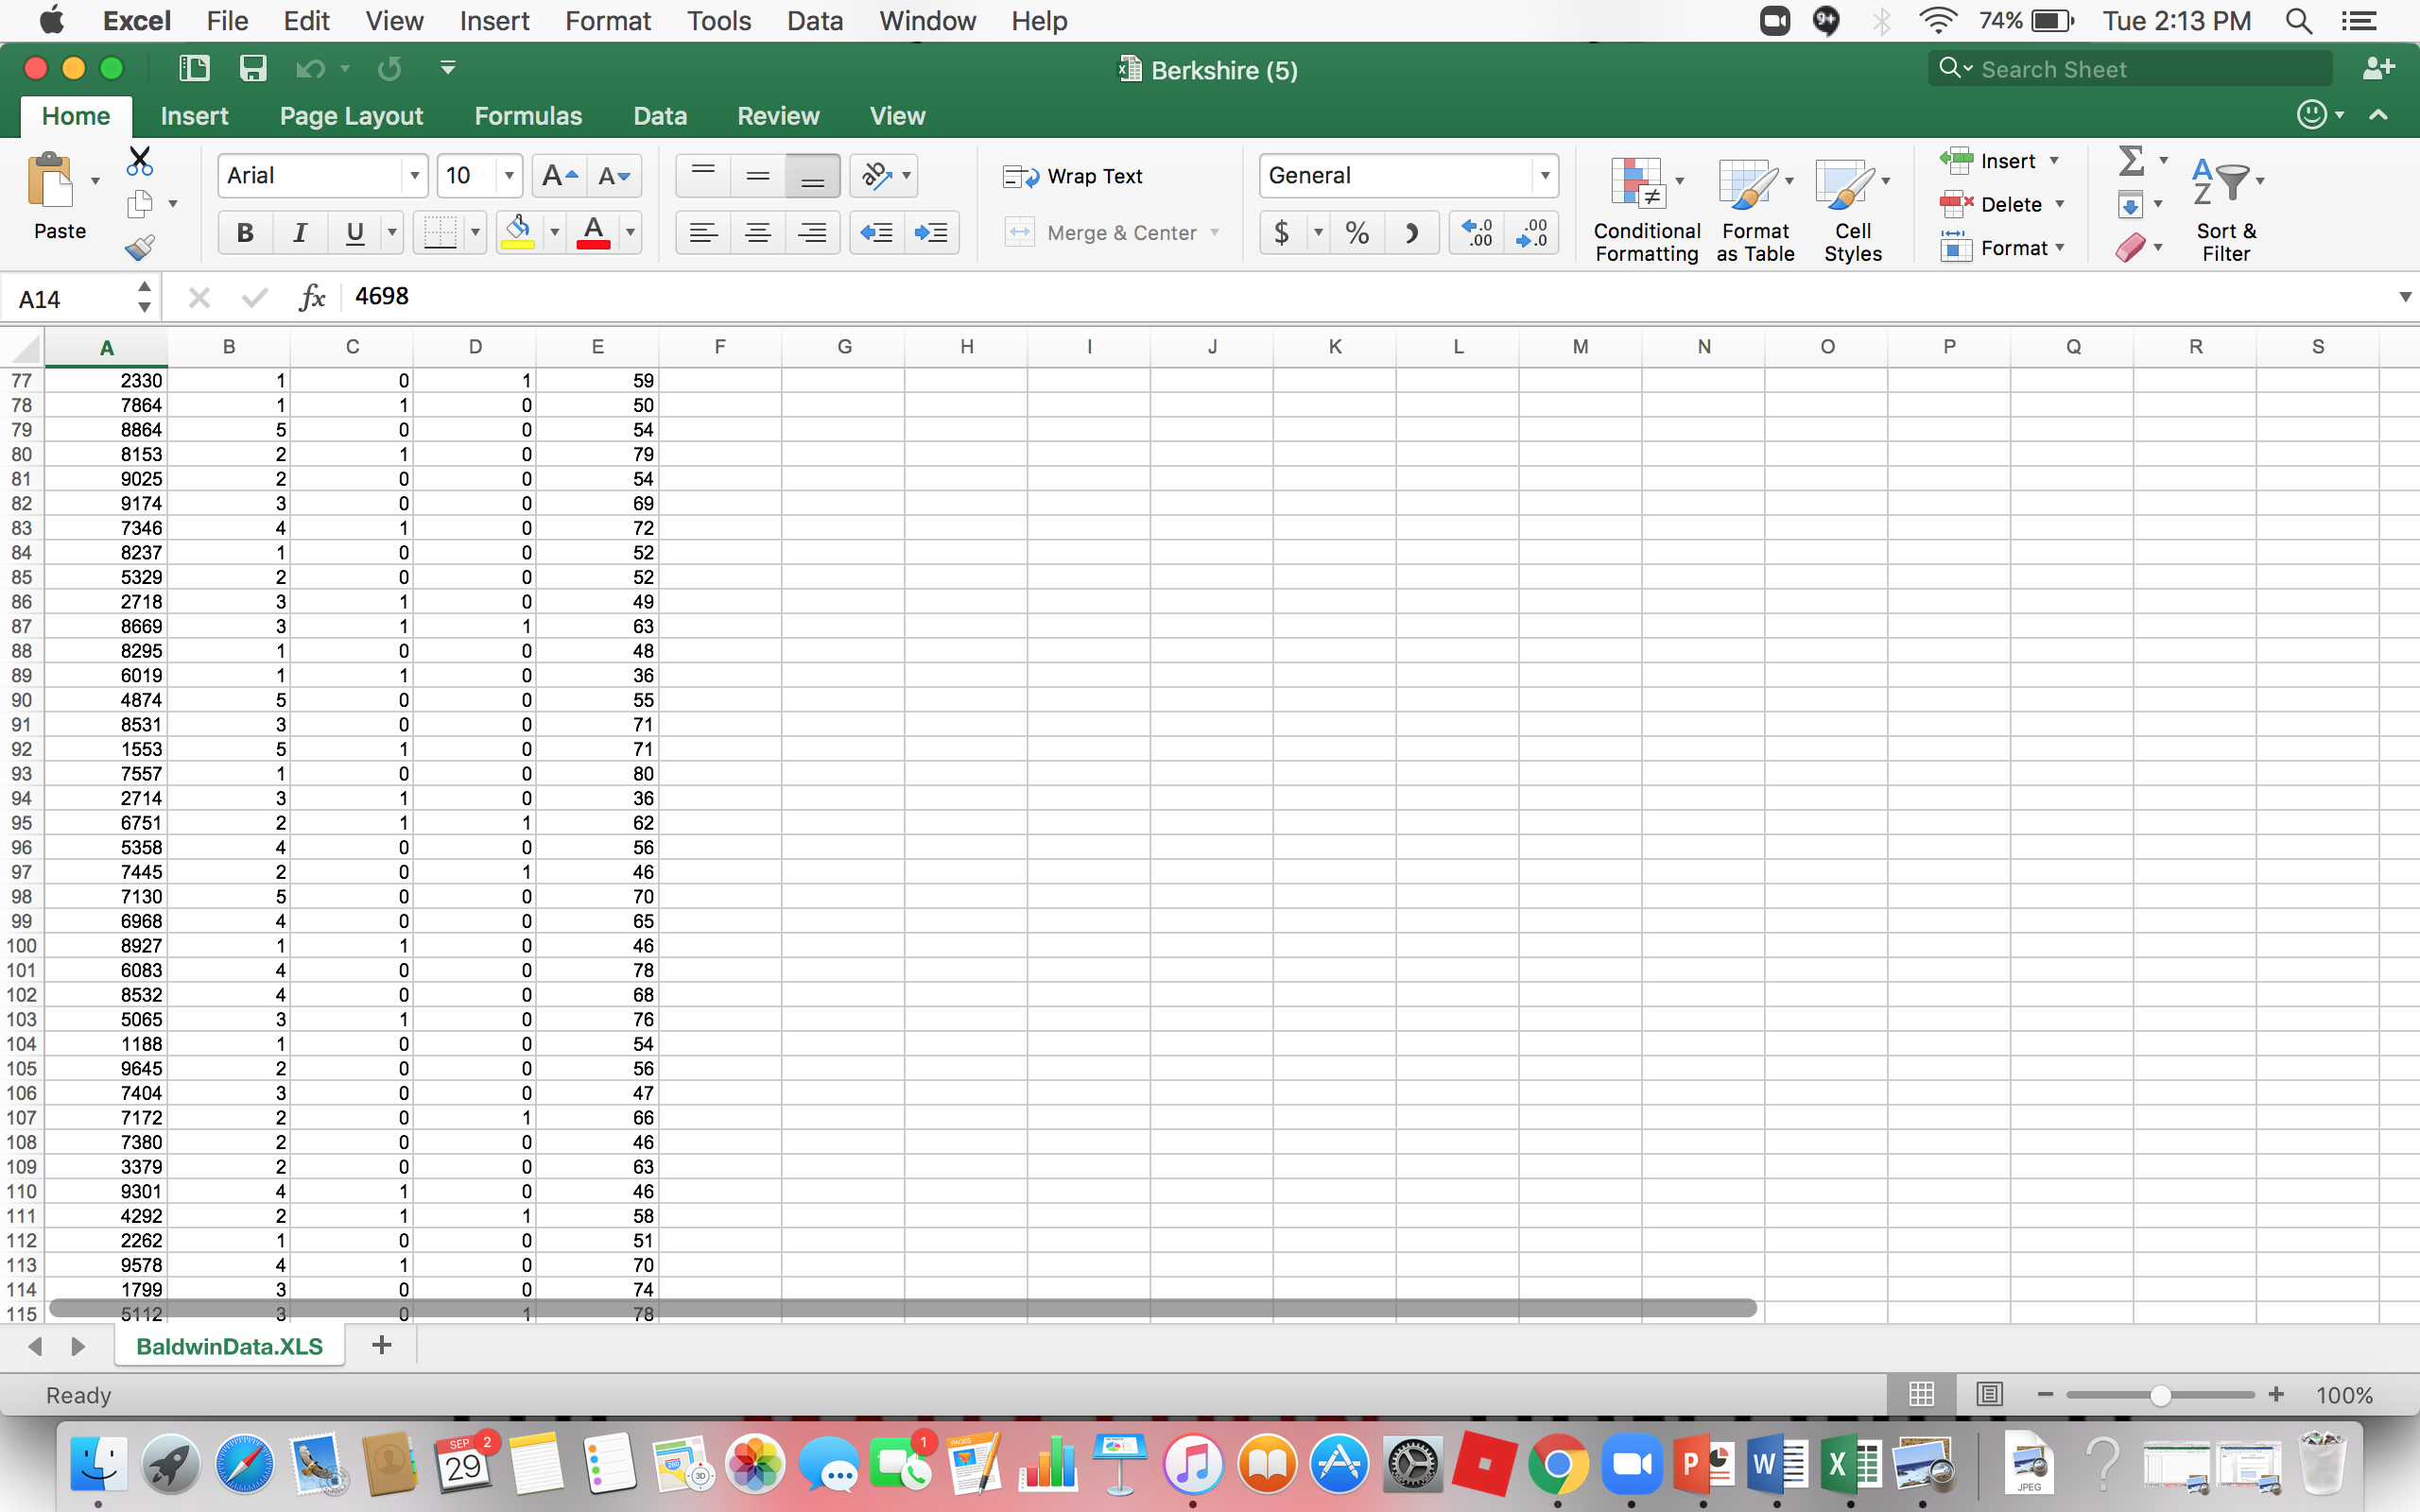Enable center alignment for the cell

pos(758,232)
